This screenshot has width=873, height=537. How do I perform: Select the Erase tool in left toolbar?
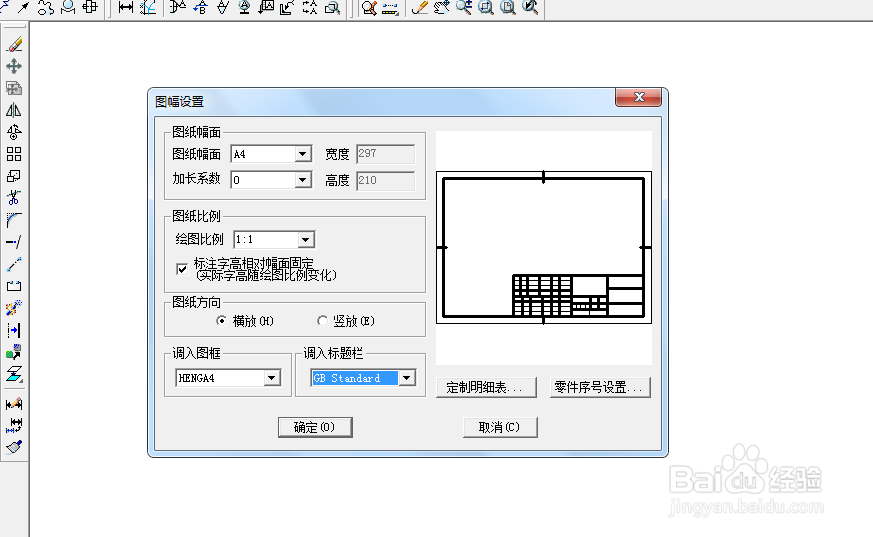tap(14, 44)
